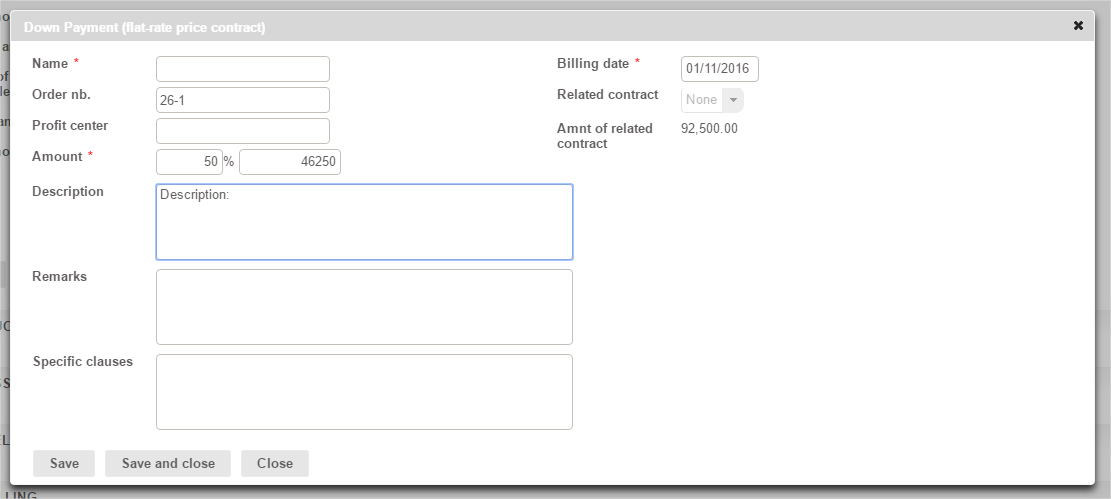Click the Amnt of related contract value 92,500.00
Image resolution: width=1111 pixels, height=499 pixels.
[x=709, y=128]
